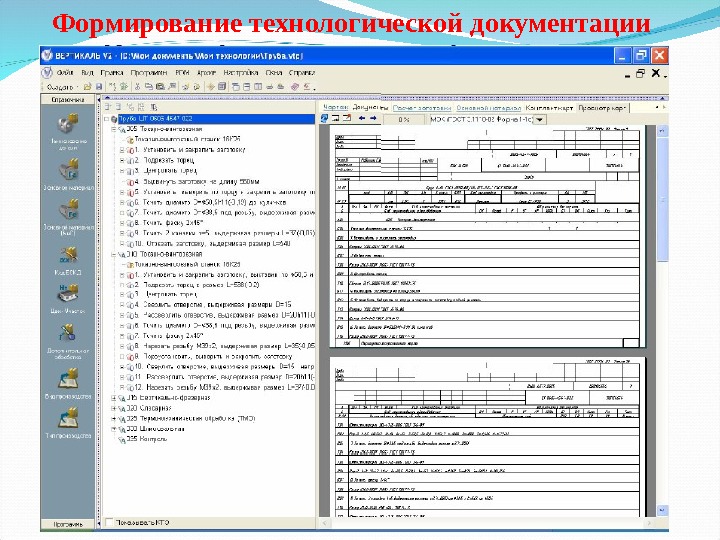Click the first route card page preview
This screenshot has width=720, height=540.
487,236
